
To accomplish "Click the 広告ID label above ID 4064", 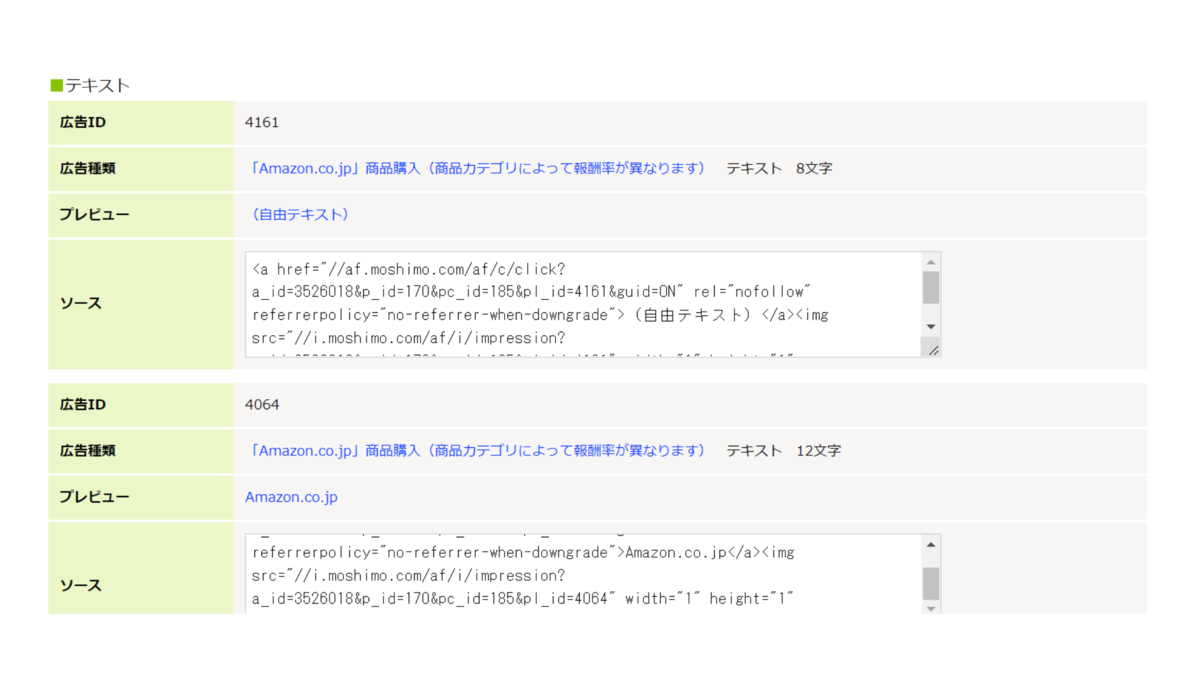I will click(83, 404).
